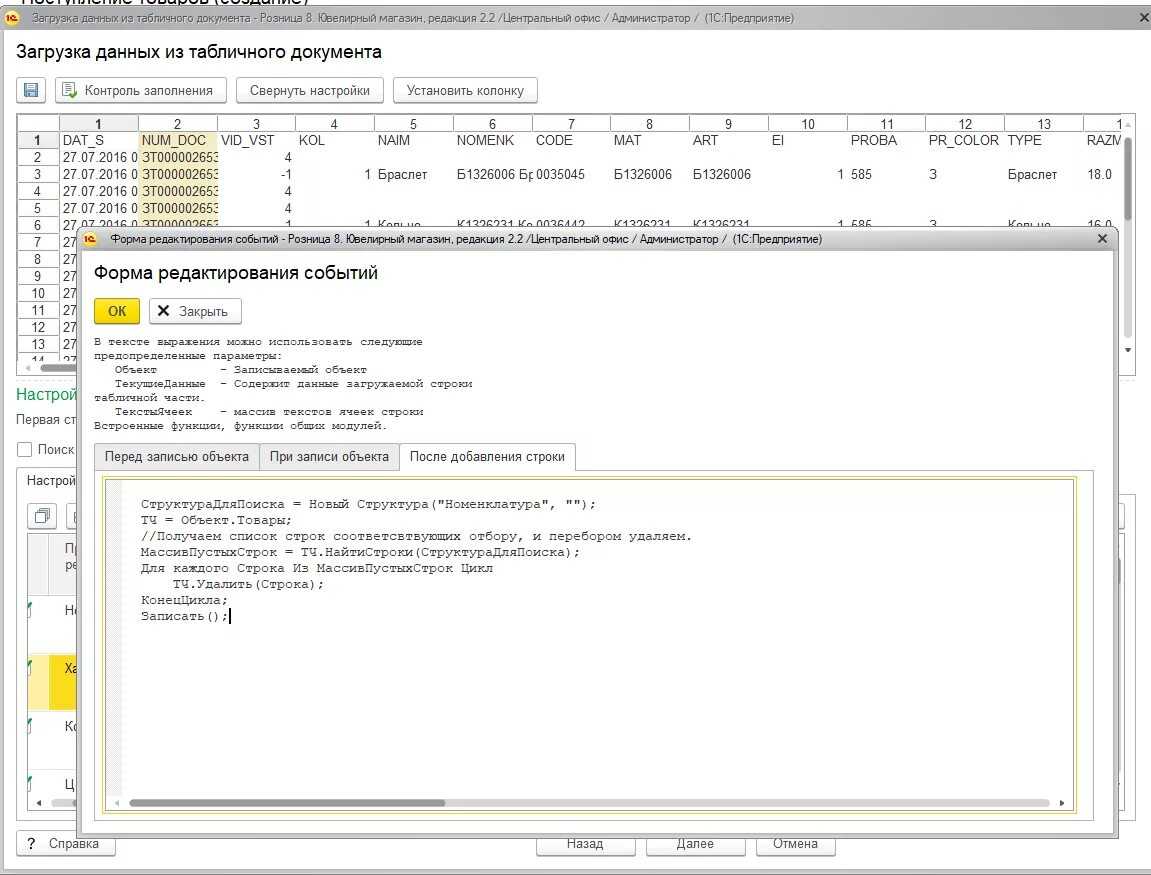Toggle the Поиск checkbox in the background window
Viewport: 1151px width, 875px height.
(x=24, y=449)
